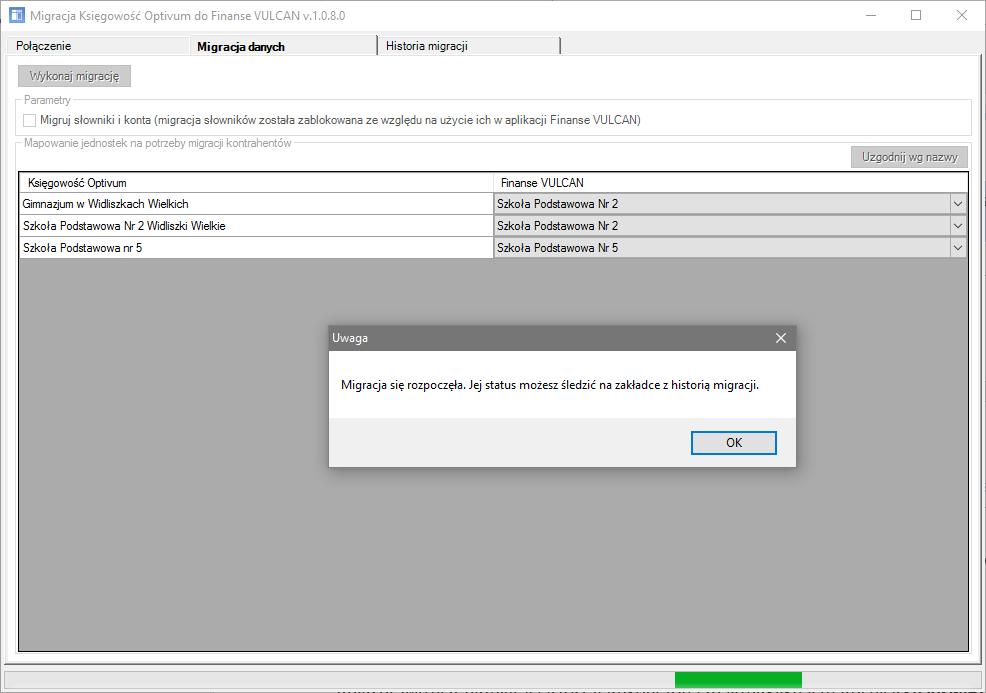Screen dimensions: 986x693
Task: Select the Gimnazjum w Widliszkach Wielkich cell
Action: (256, 204)
